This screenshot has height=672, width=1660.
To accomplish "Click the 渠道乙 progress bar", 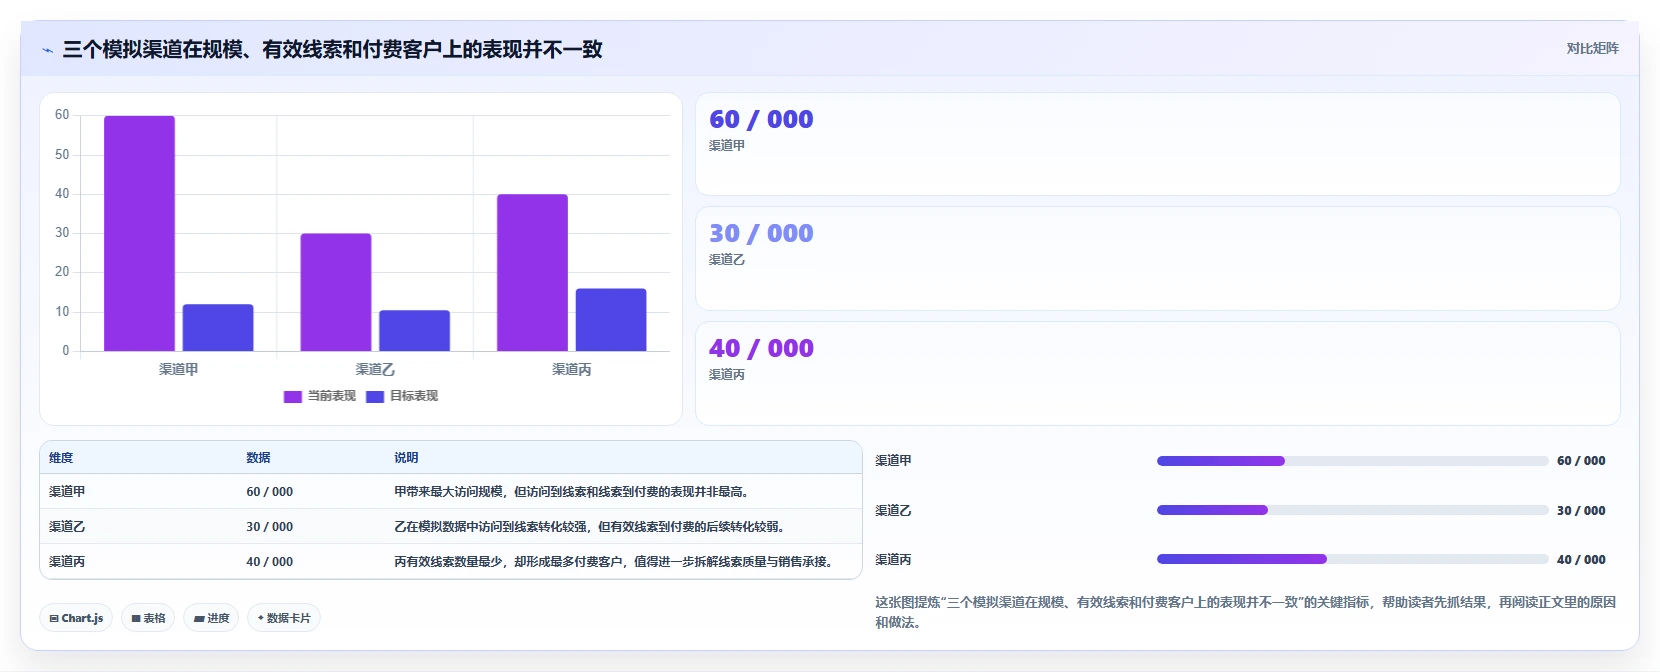I will tap(1352, 510).
